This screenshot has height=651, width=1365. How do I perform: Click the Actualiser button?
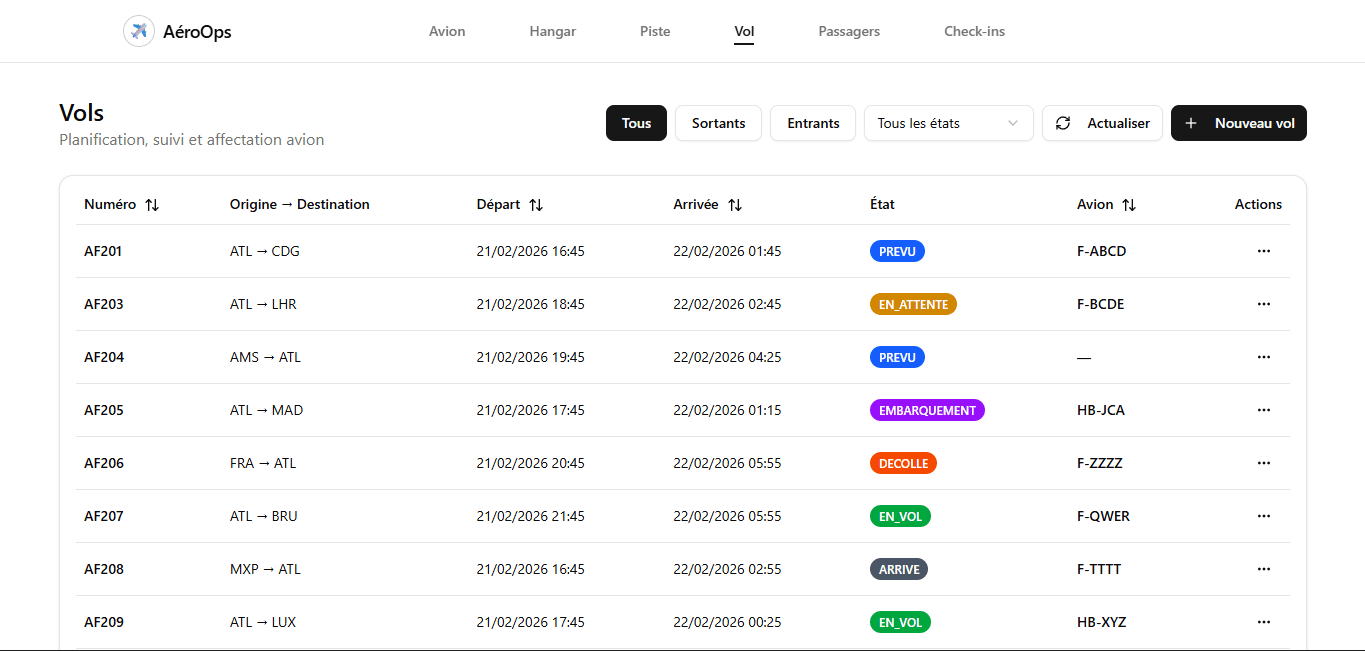pos(1102,123)
